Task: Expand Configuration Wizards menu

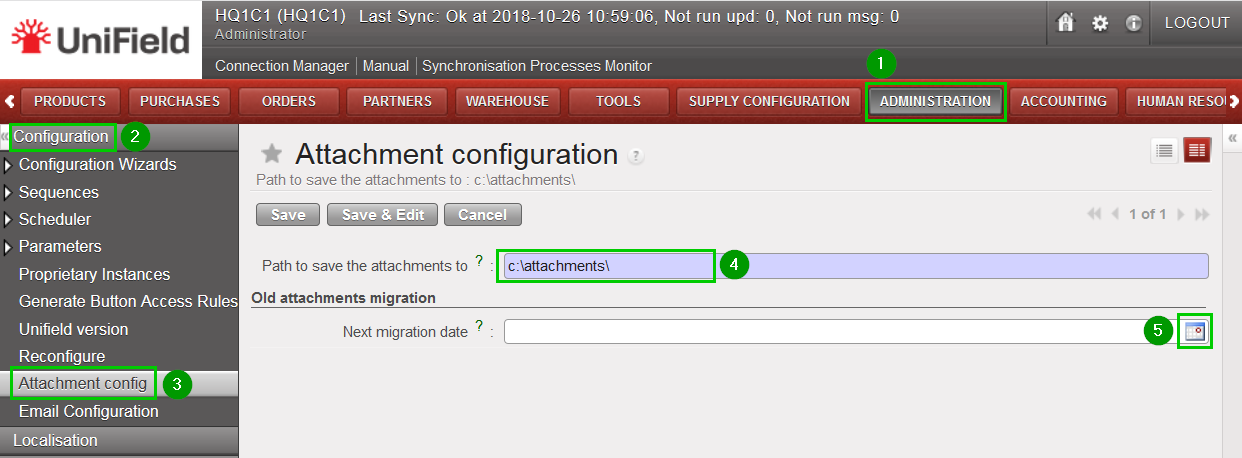Action: [9, 165]
